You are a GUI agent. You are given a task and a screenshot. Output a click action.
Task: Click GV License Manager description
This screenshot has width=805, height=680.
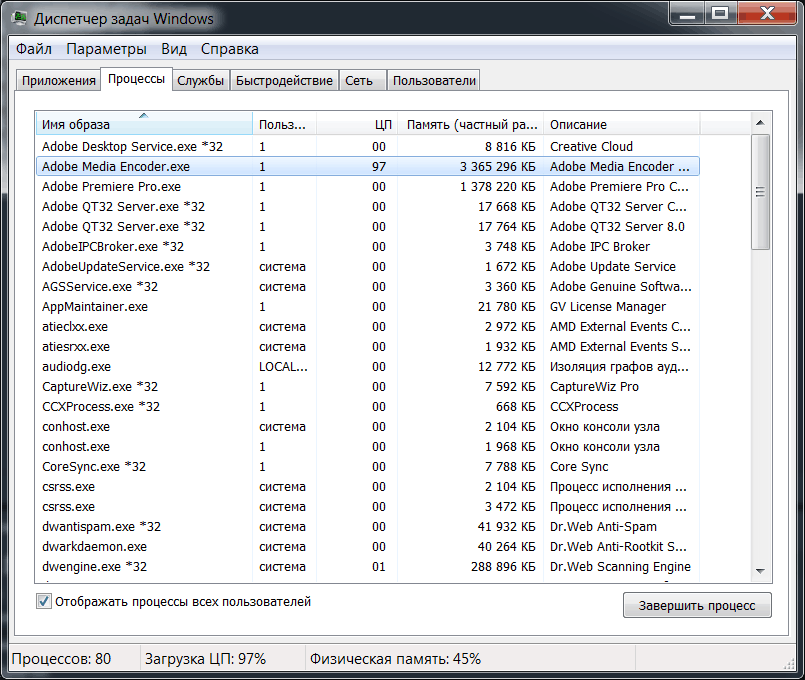(x=608, y=307)
